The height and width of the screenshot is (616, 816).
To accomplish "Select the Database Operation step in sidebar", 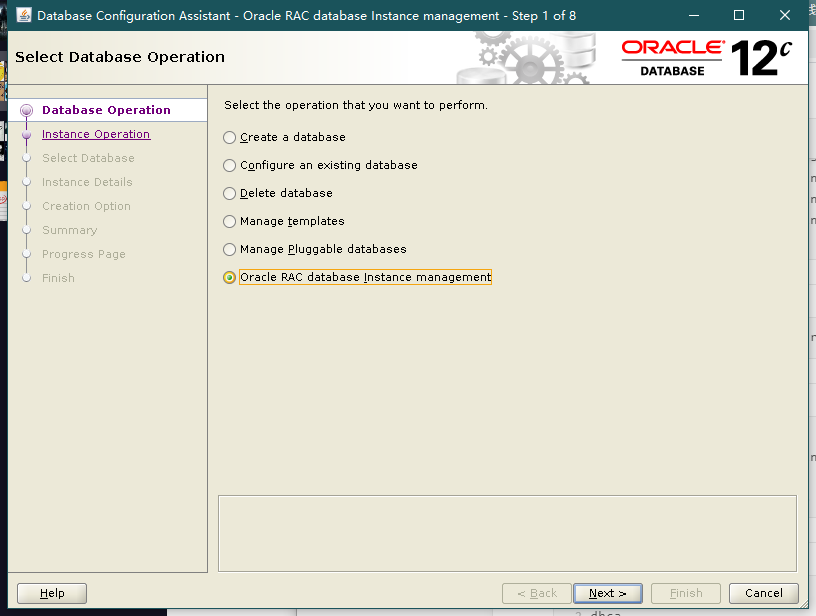I will 106,110.
